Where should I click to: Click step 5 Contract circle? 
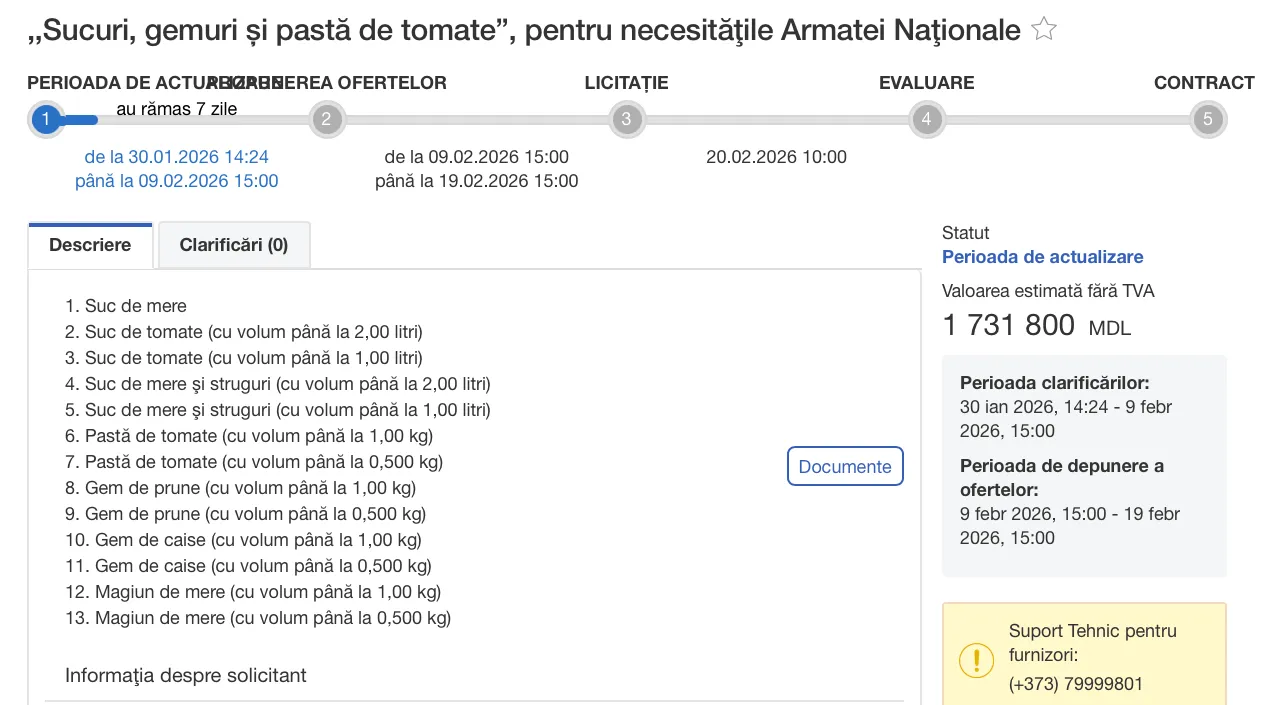(1207, 120)
